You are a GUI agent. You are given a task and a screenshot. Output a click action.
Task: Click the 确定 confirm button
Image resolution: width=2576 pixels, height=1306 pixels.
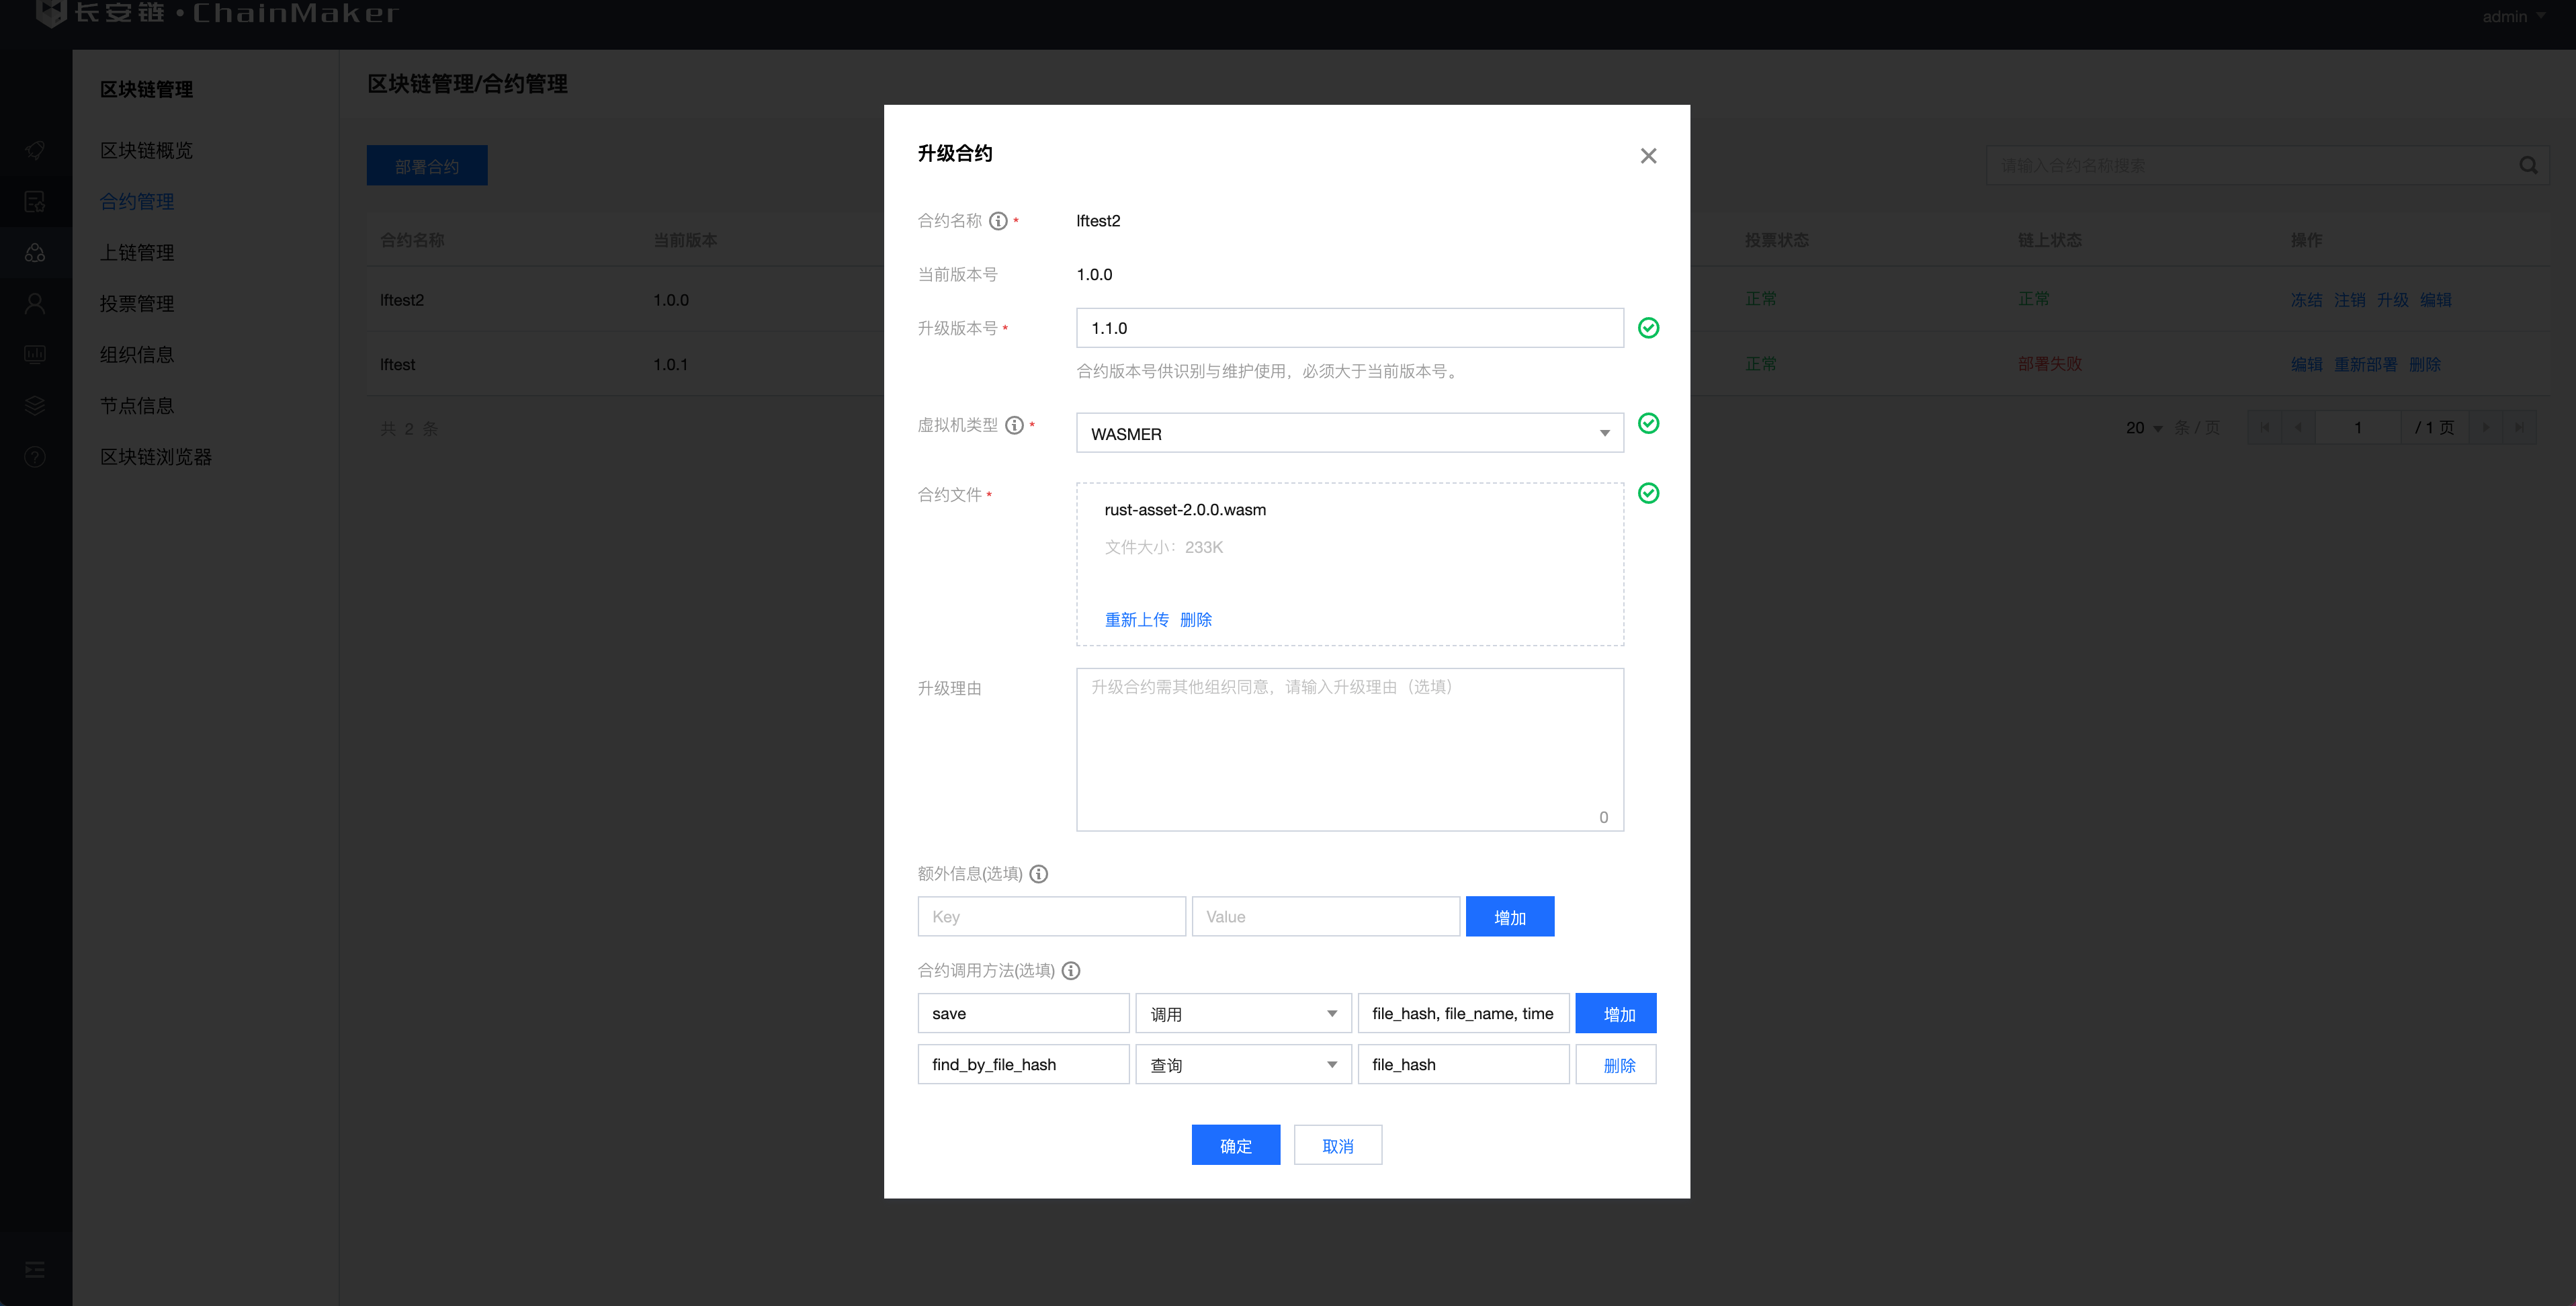(1235, 1146)
